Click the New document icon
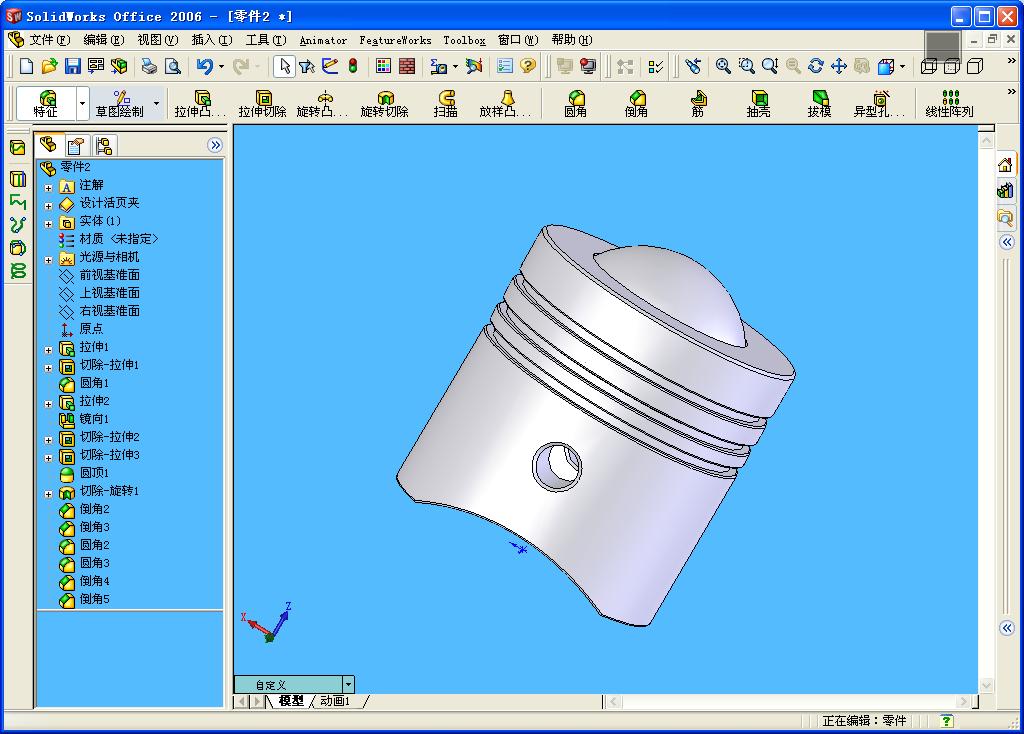Viewport: 1024px width, 734px height. [26, 66]
